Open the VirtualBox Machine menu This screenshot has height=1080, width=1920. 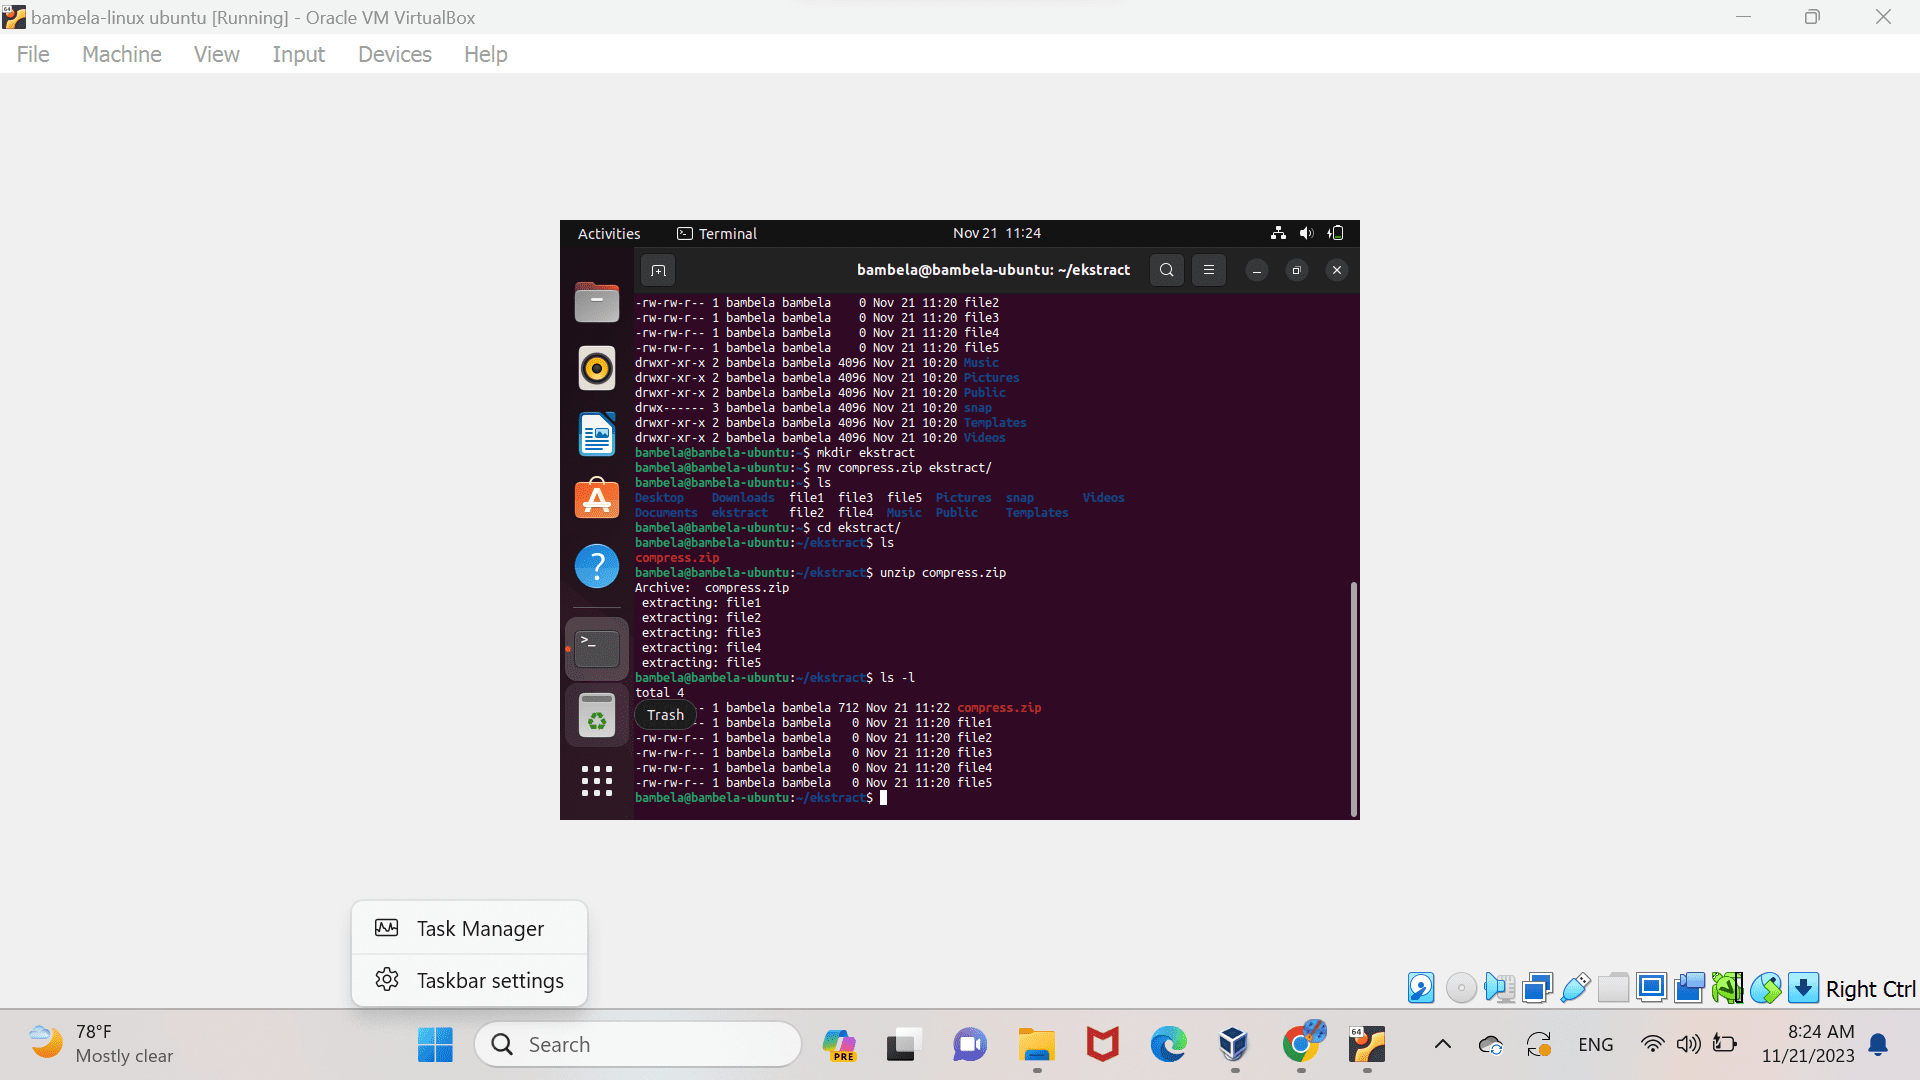[x=122, y=54]
